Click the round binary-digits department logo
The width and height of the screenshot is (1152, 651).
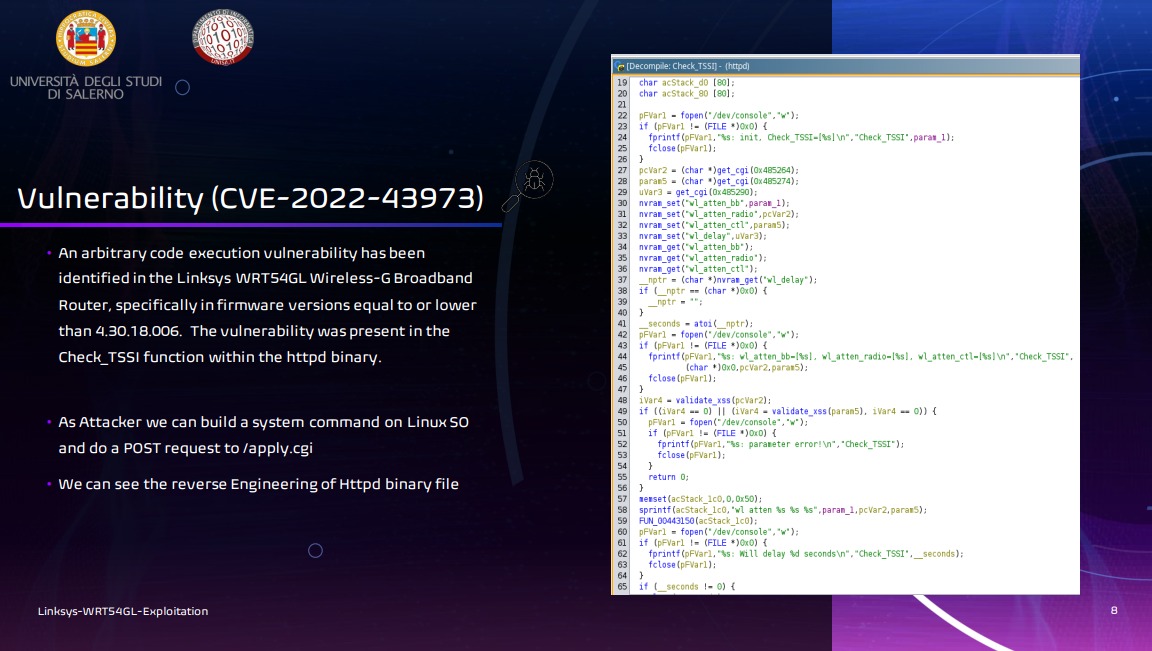tap(223, 37)
